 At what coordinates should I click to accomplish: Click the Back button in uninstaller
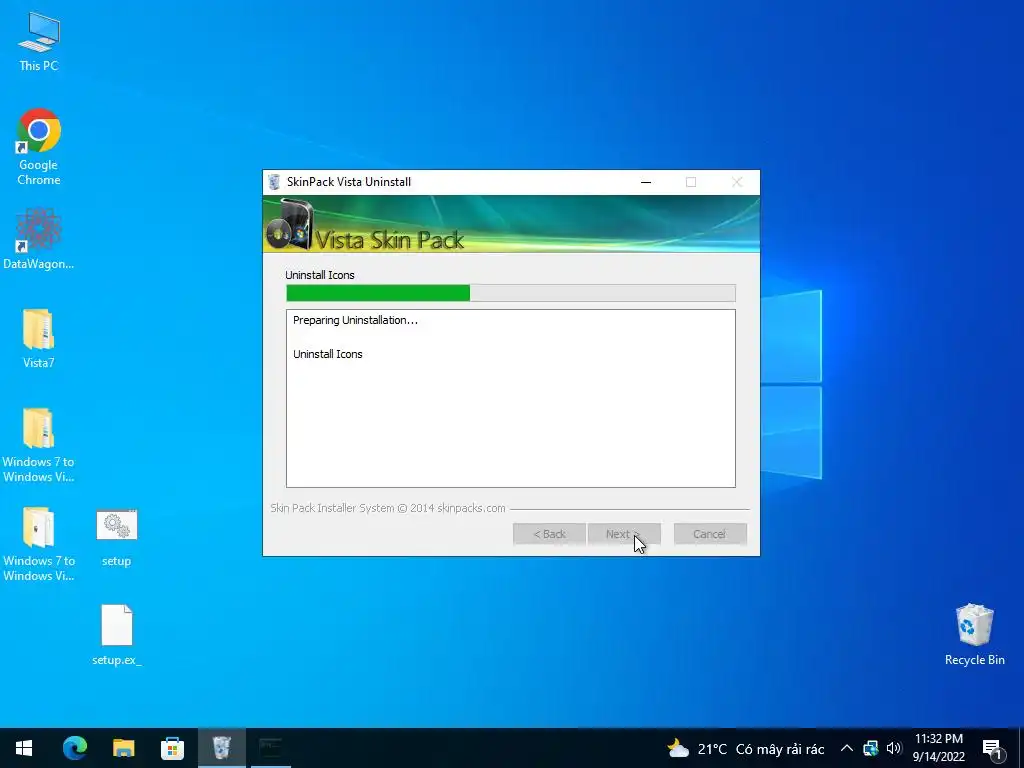549,534
